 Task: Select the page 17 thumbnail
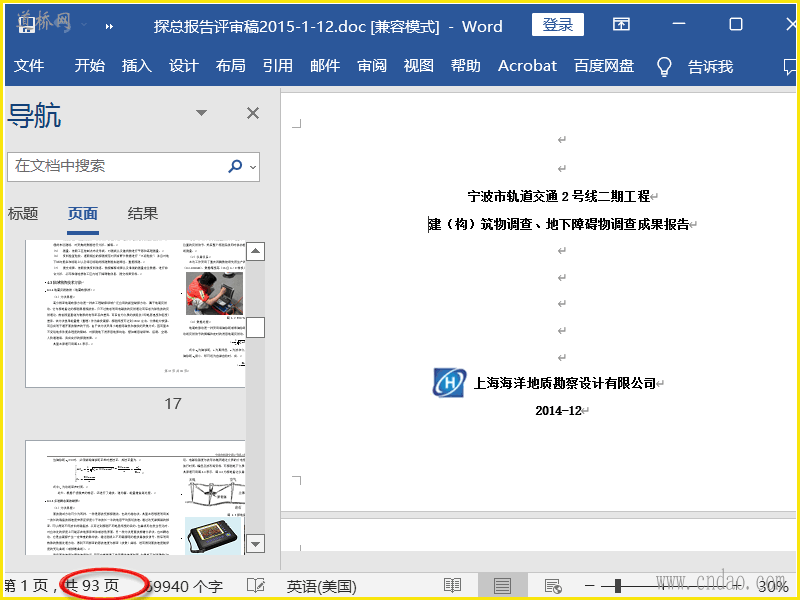(135, 313)
